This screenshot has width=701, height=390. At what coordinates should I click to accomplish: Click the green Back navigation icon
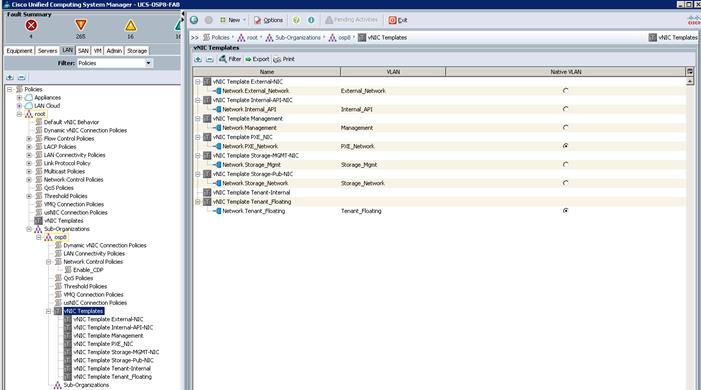pos(194,20)
